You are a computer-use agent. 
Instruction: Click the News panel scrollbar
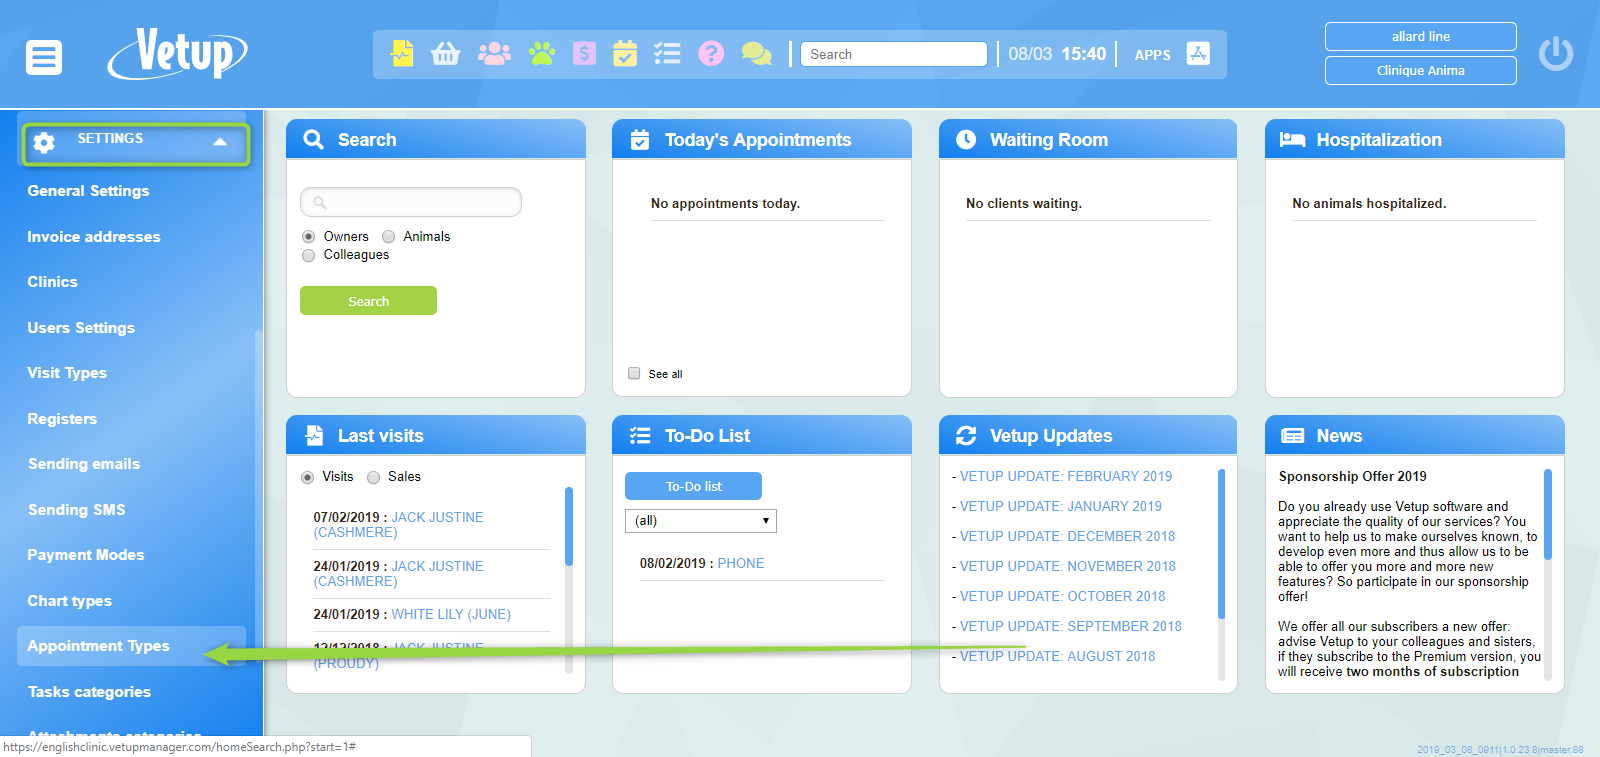point(1547,515)
